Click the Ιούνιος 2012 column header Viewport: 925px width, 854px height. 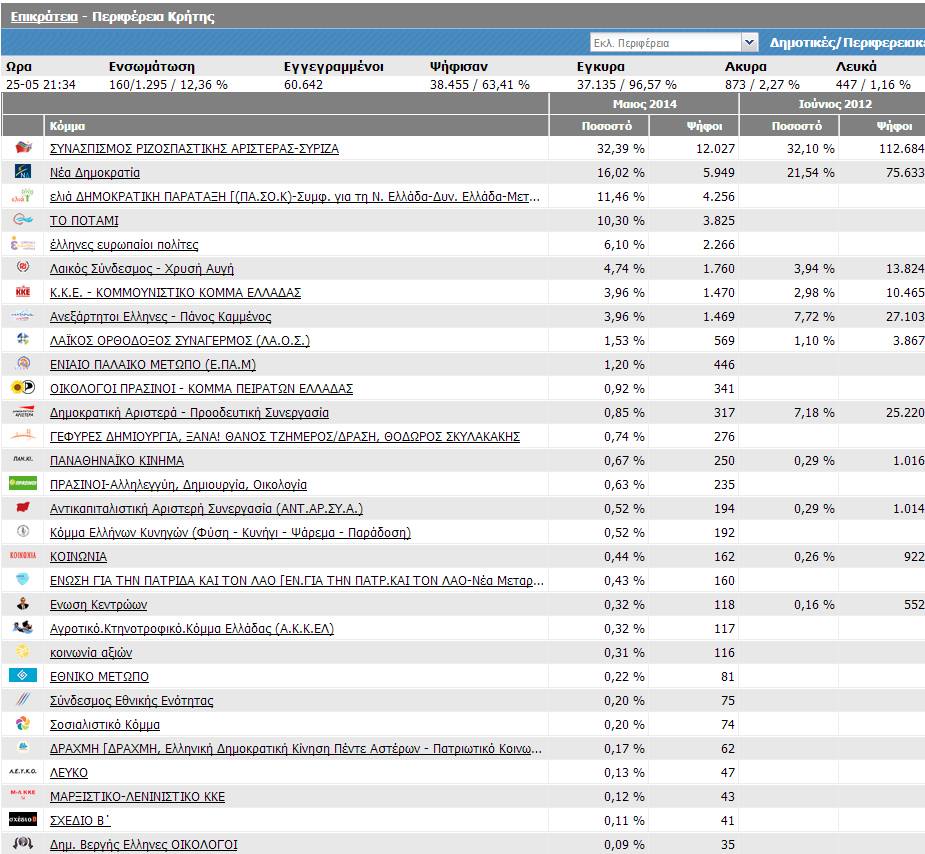pyautogui.click(x=834, y=104)
